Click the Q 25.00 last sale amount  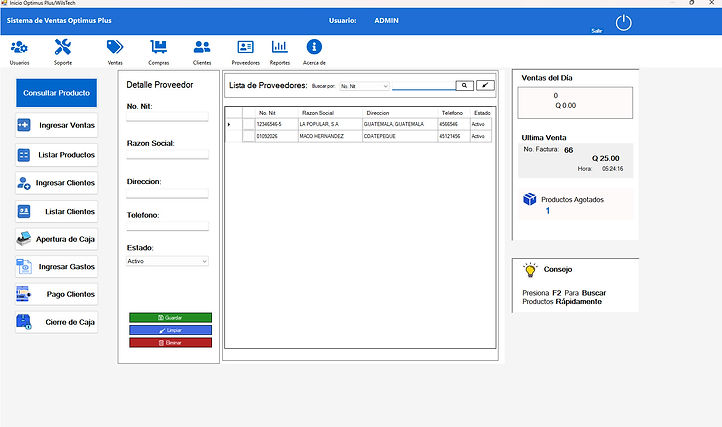606,158
